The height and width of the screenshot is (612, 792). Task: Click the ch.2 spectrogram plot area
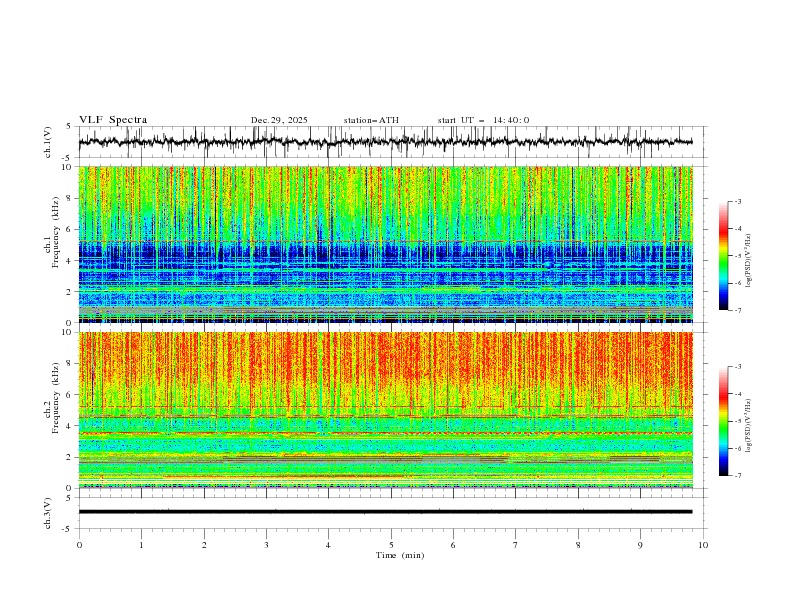pyautogui.click(x=386, y=410)
